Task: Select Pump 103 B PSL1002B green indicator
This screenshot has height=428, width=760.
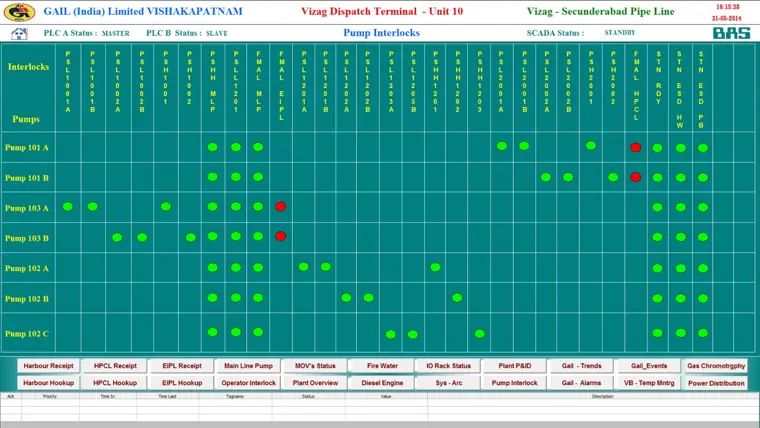Action: (x=142, y=238)
